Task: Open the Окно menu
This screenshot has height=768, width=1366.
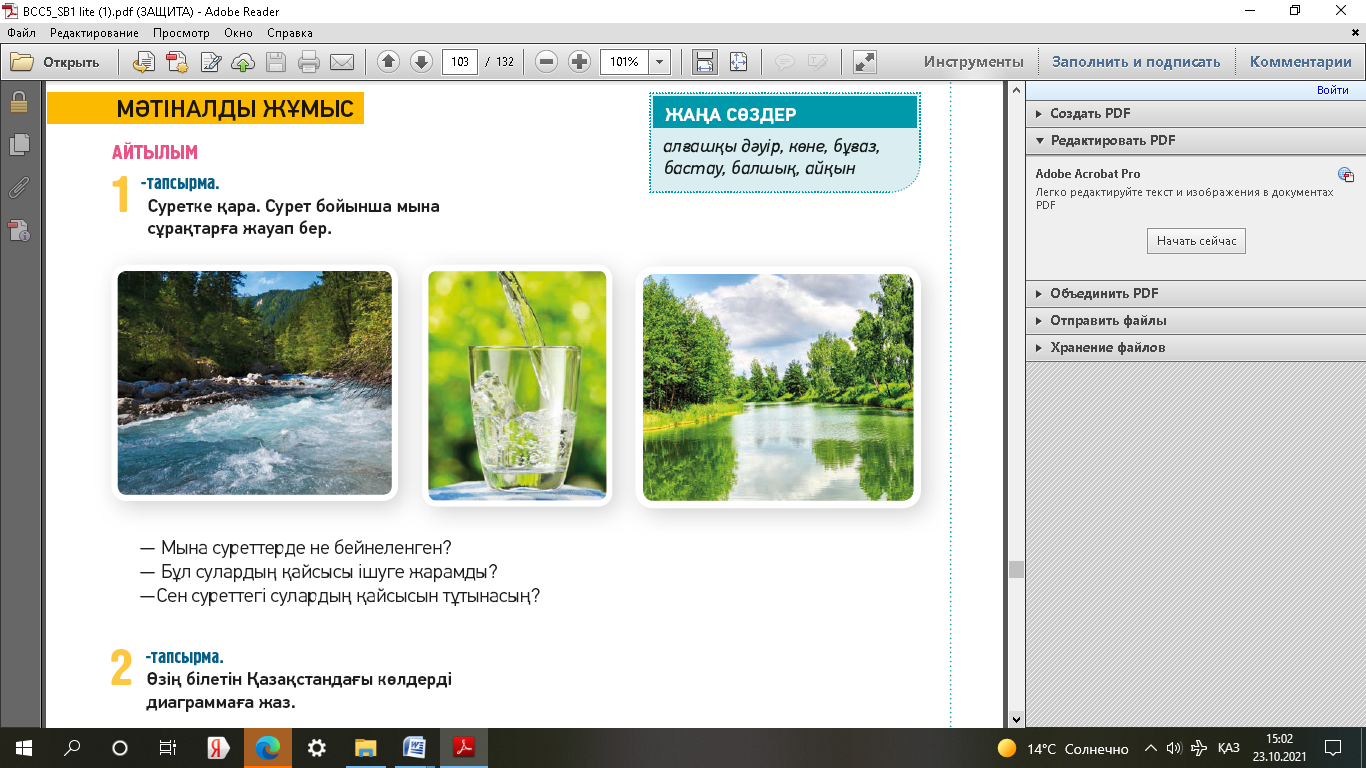Action: (x=238, y=33)
